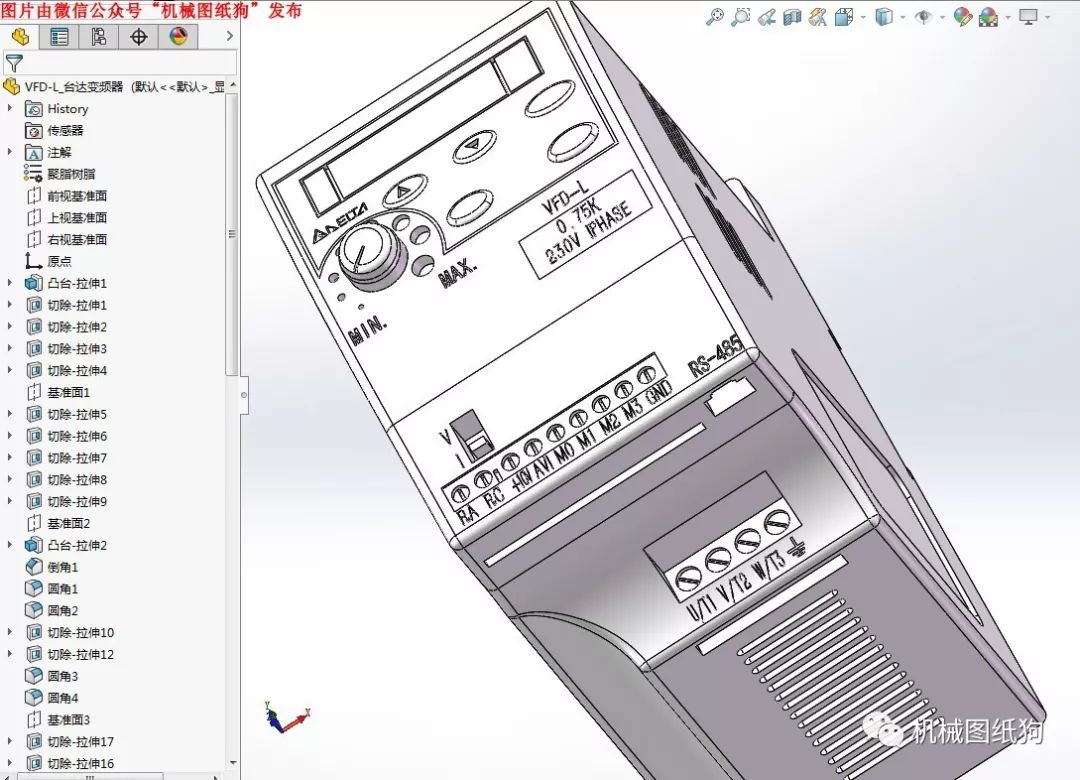Open the Apply Scene dropdown arrow
Image resolution: width=1080 pixels, height=780 pixels.
click(1008, 17)
